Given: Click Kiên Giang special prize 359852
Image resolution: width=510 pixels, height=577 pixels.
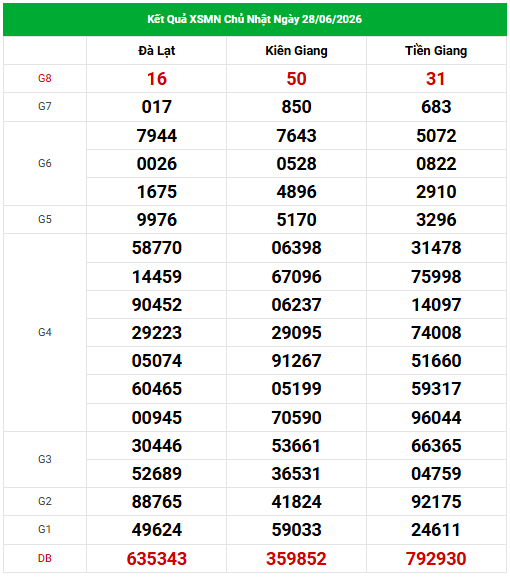Looking at the screenshot, I should coord(297,559).
